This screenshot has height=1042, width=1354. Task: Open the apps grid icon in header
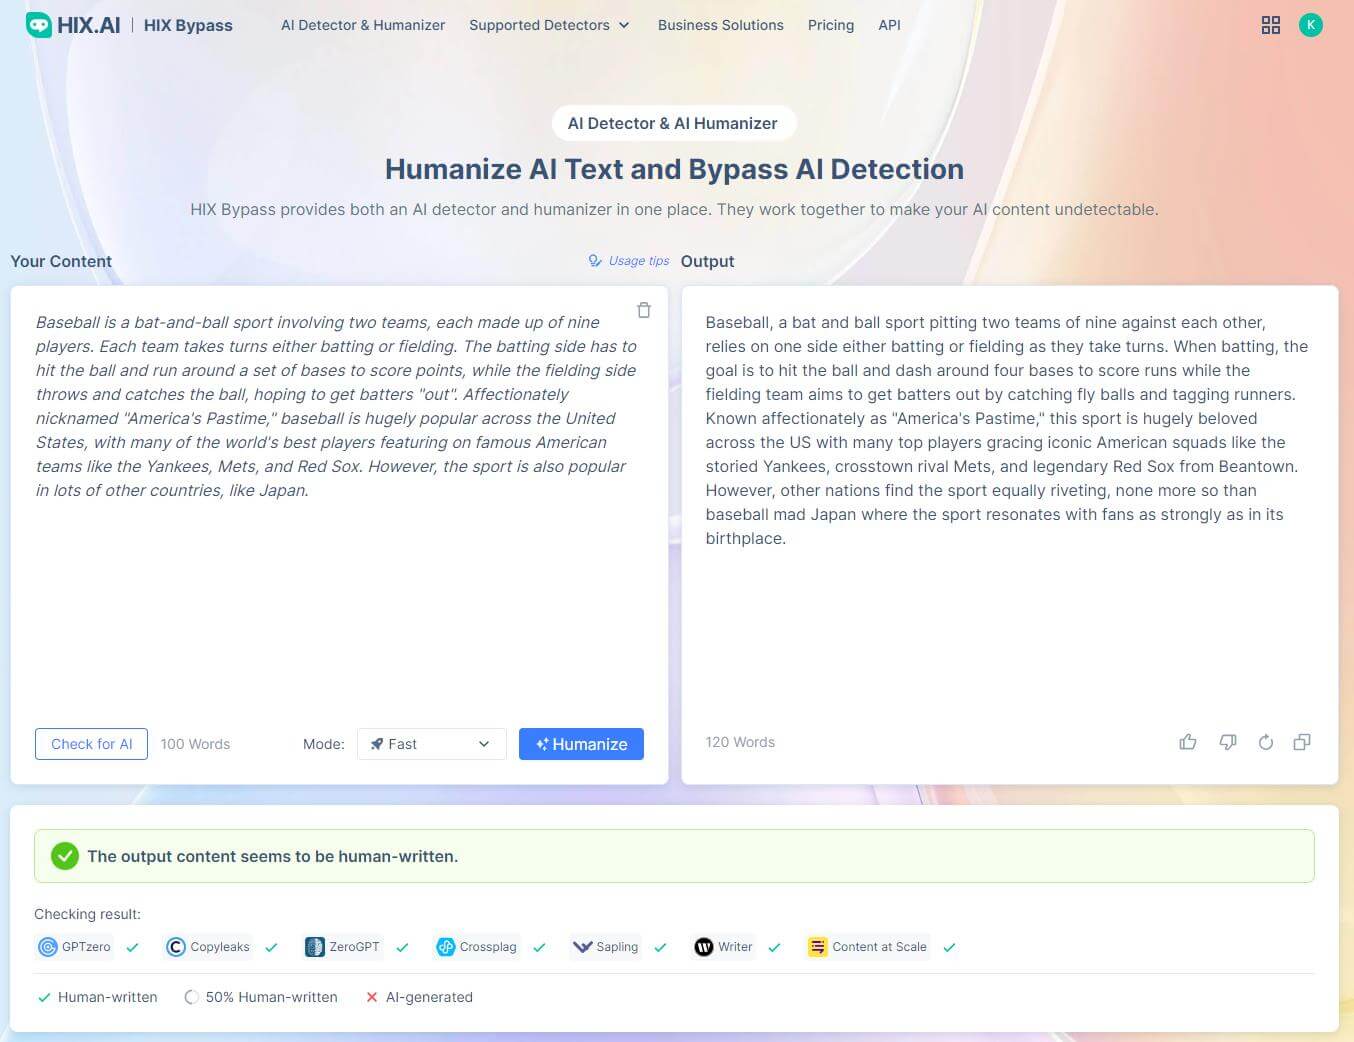click(1270, 25)
